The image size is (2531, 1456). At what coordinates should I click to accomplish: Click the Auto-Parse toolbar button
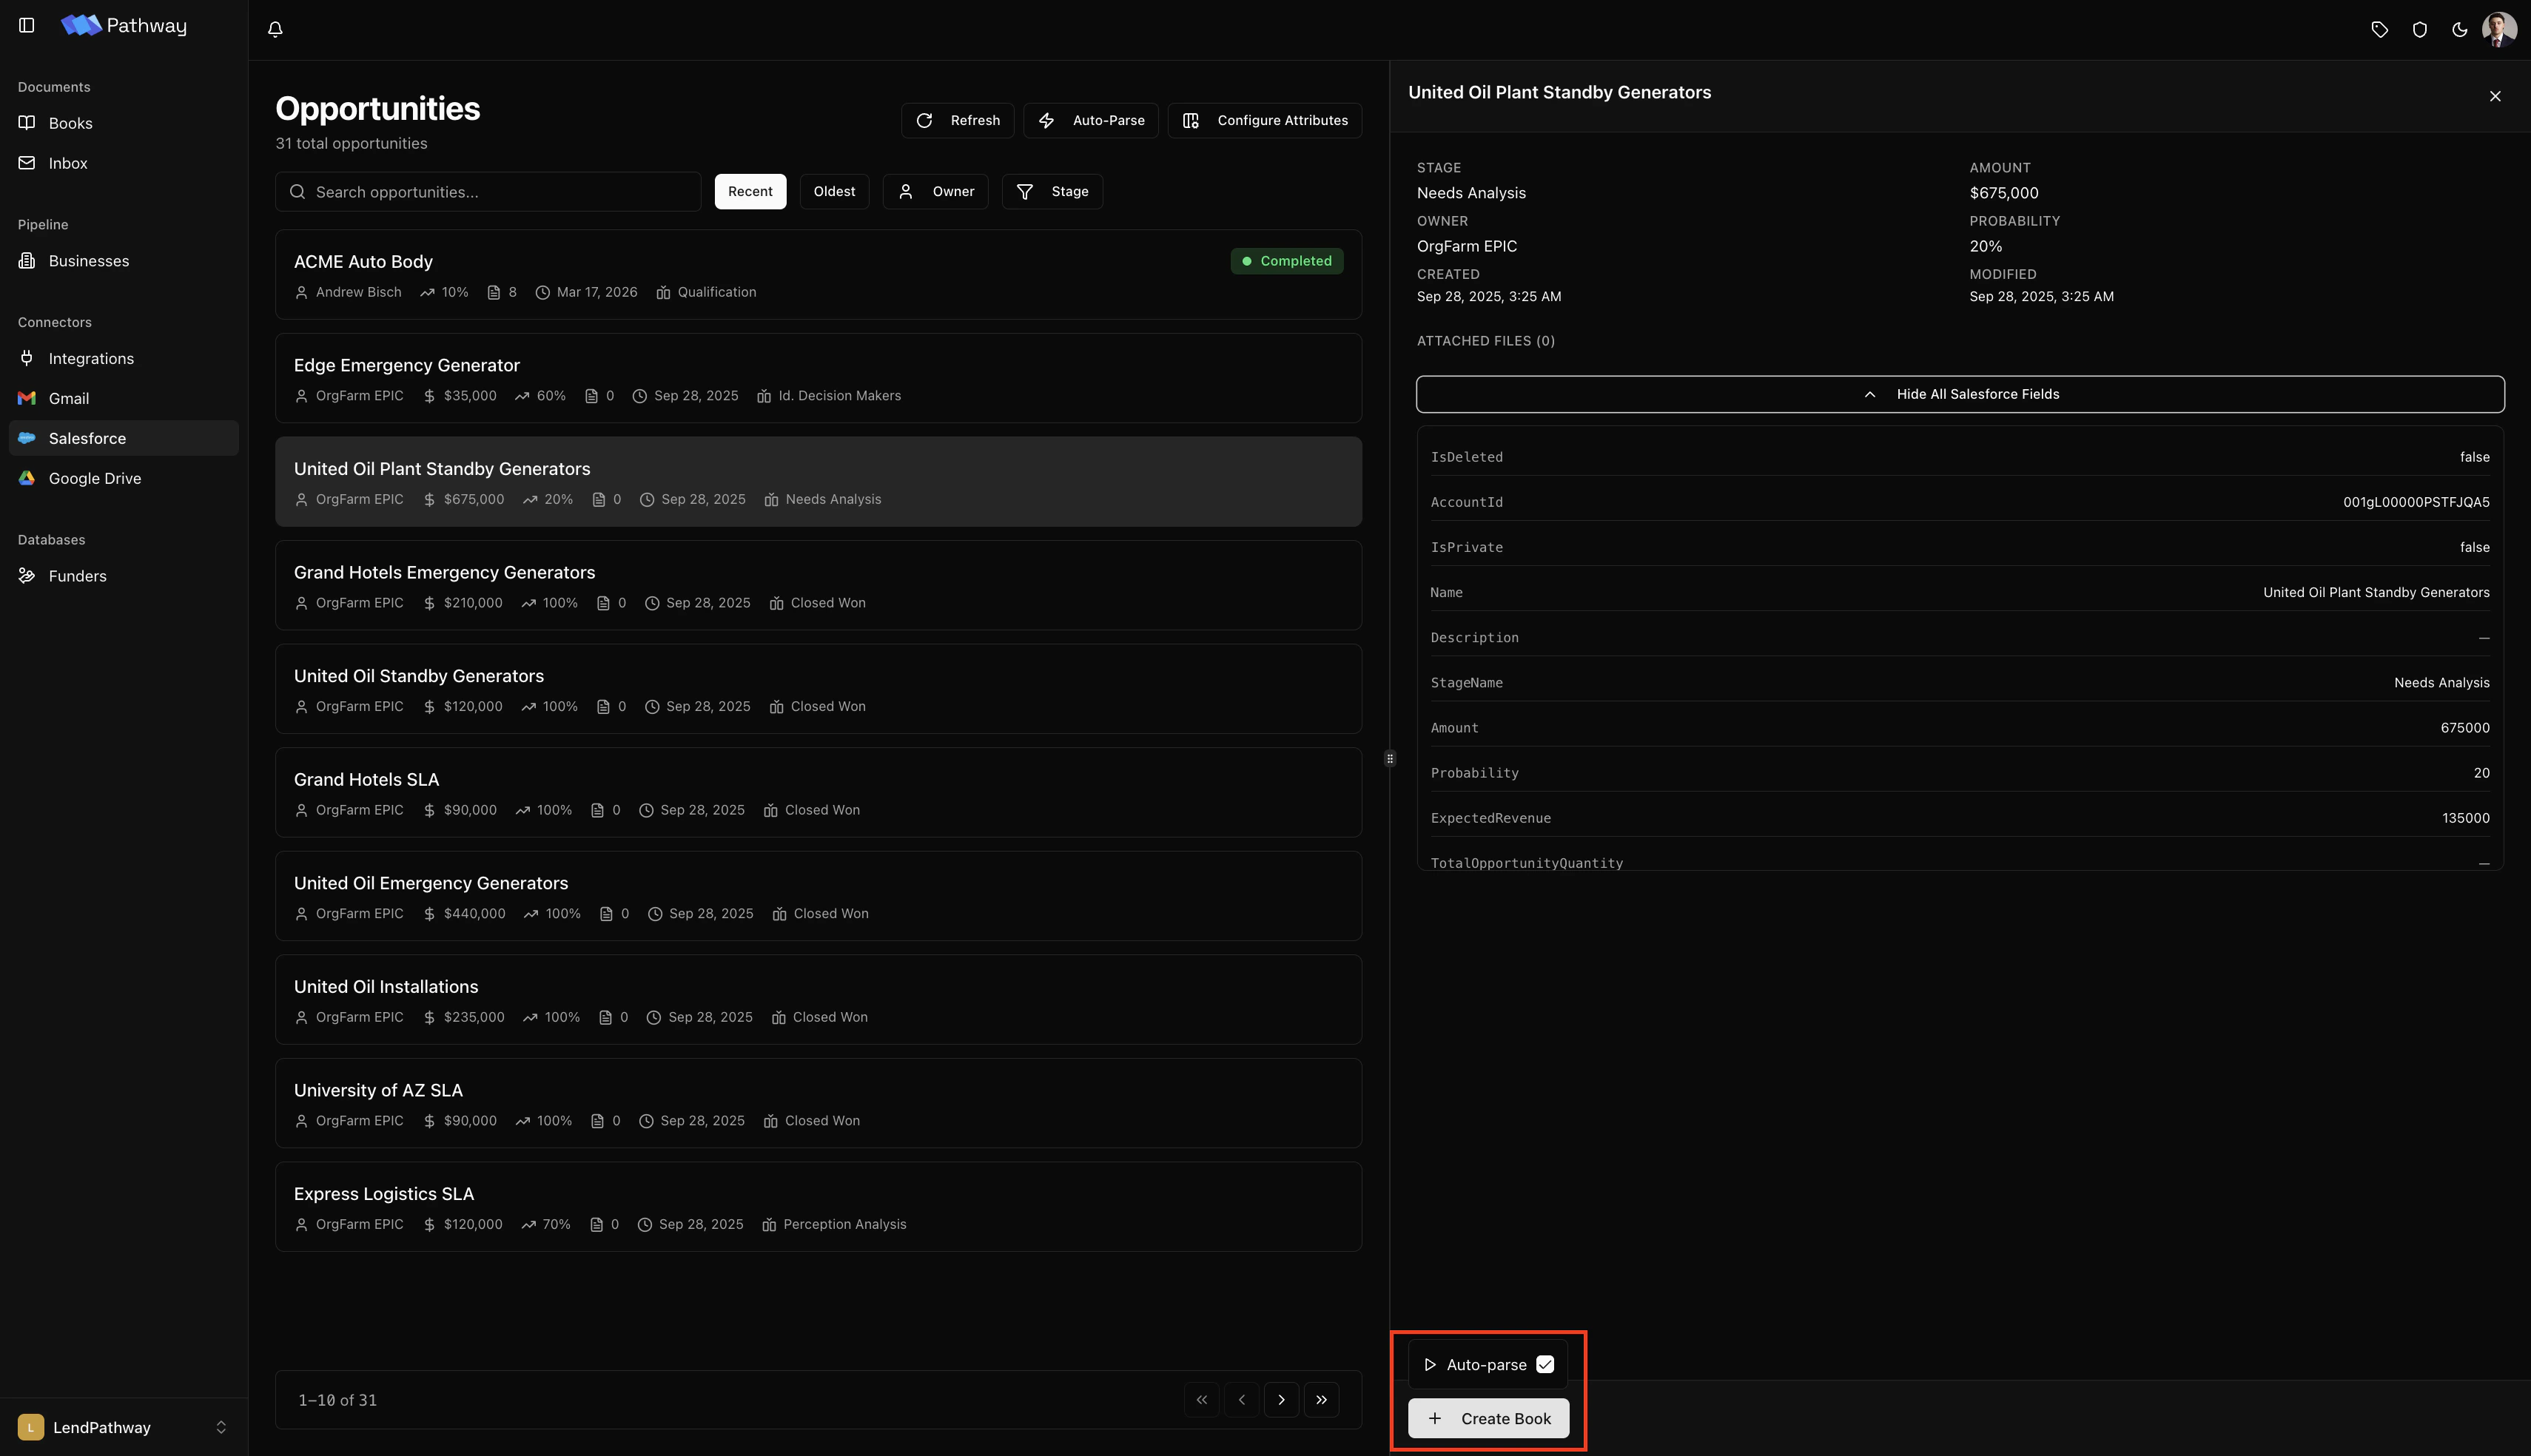pyautogui.click(x=1090, y=120)
